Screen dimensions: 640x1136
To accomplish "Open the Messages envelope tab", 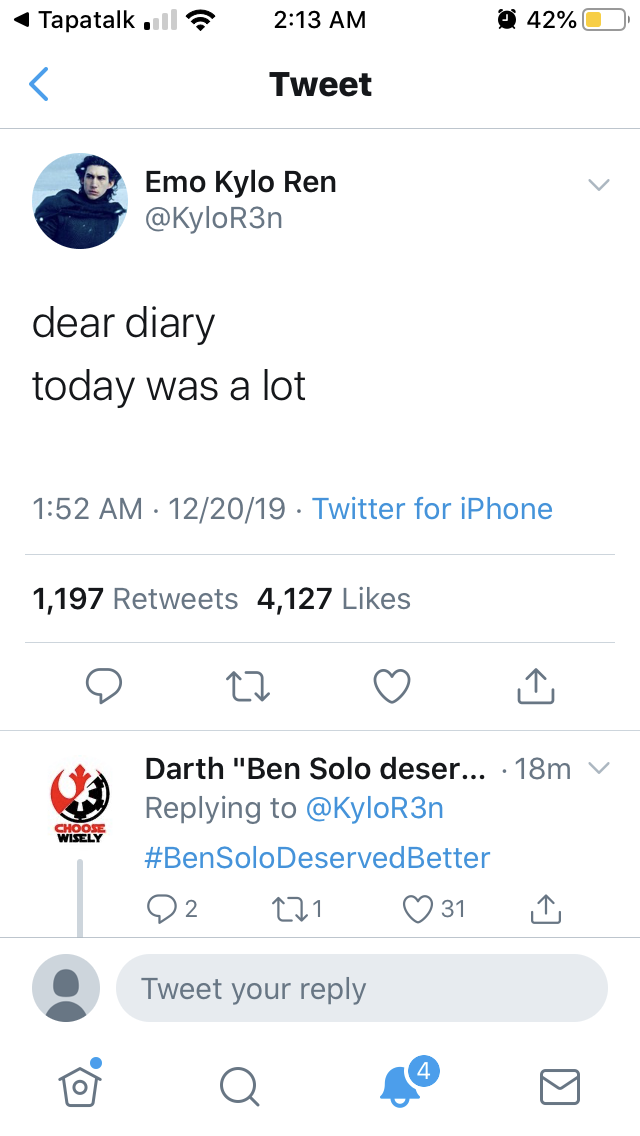I will pyautogui.click(x=560, y=1087).
